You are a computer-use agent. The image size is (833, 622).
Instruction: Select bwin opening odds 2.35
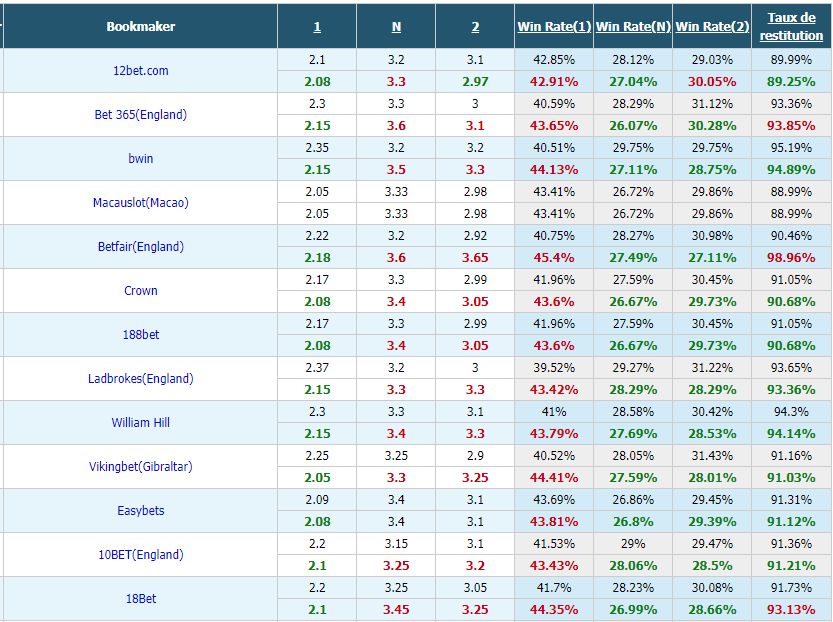point(317,148)
